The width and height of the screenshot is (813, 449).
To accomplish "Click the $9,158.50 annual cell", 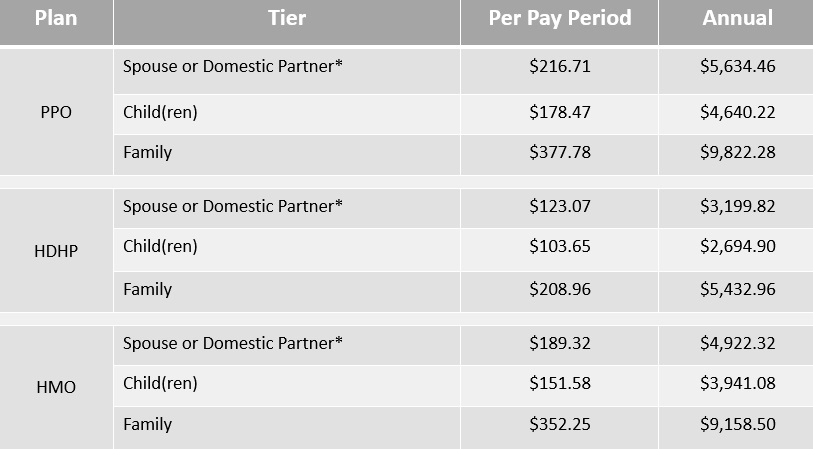I will pyautogui.click(x=737, y=424).
